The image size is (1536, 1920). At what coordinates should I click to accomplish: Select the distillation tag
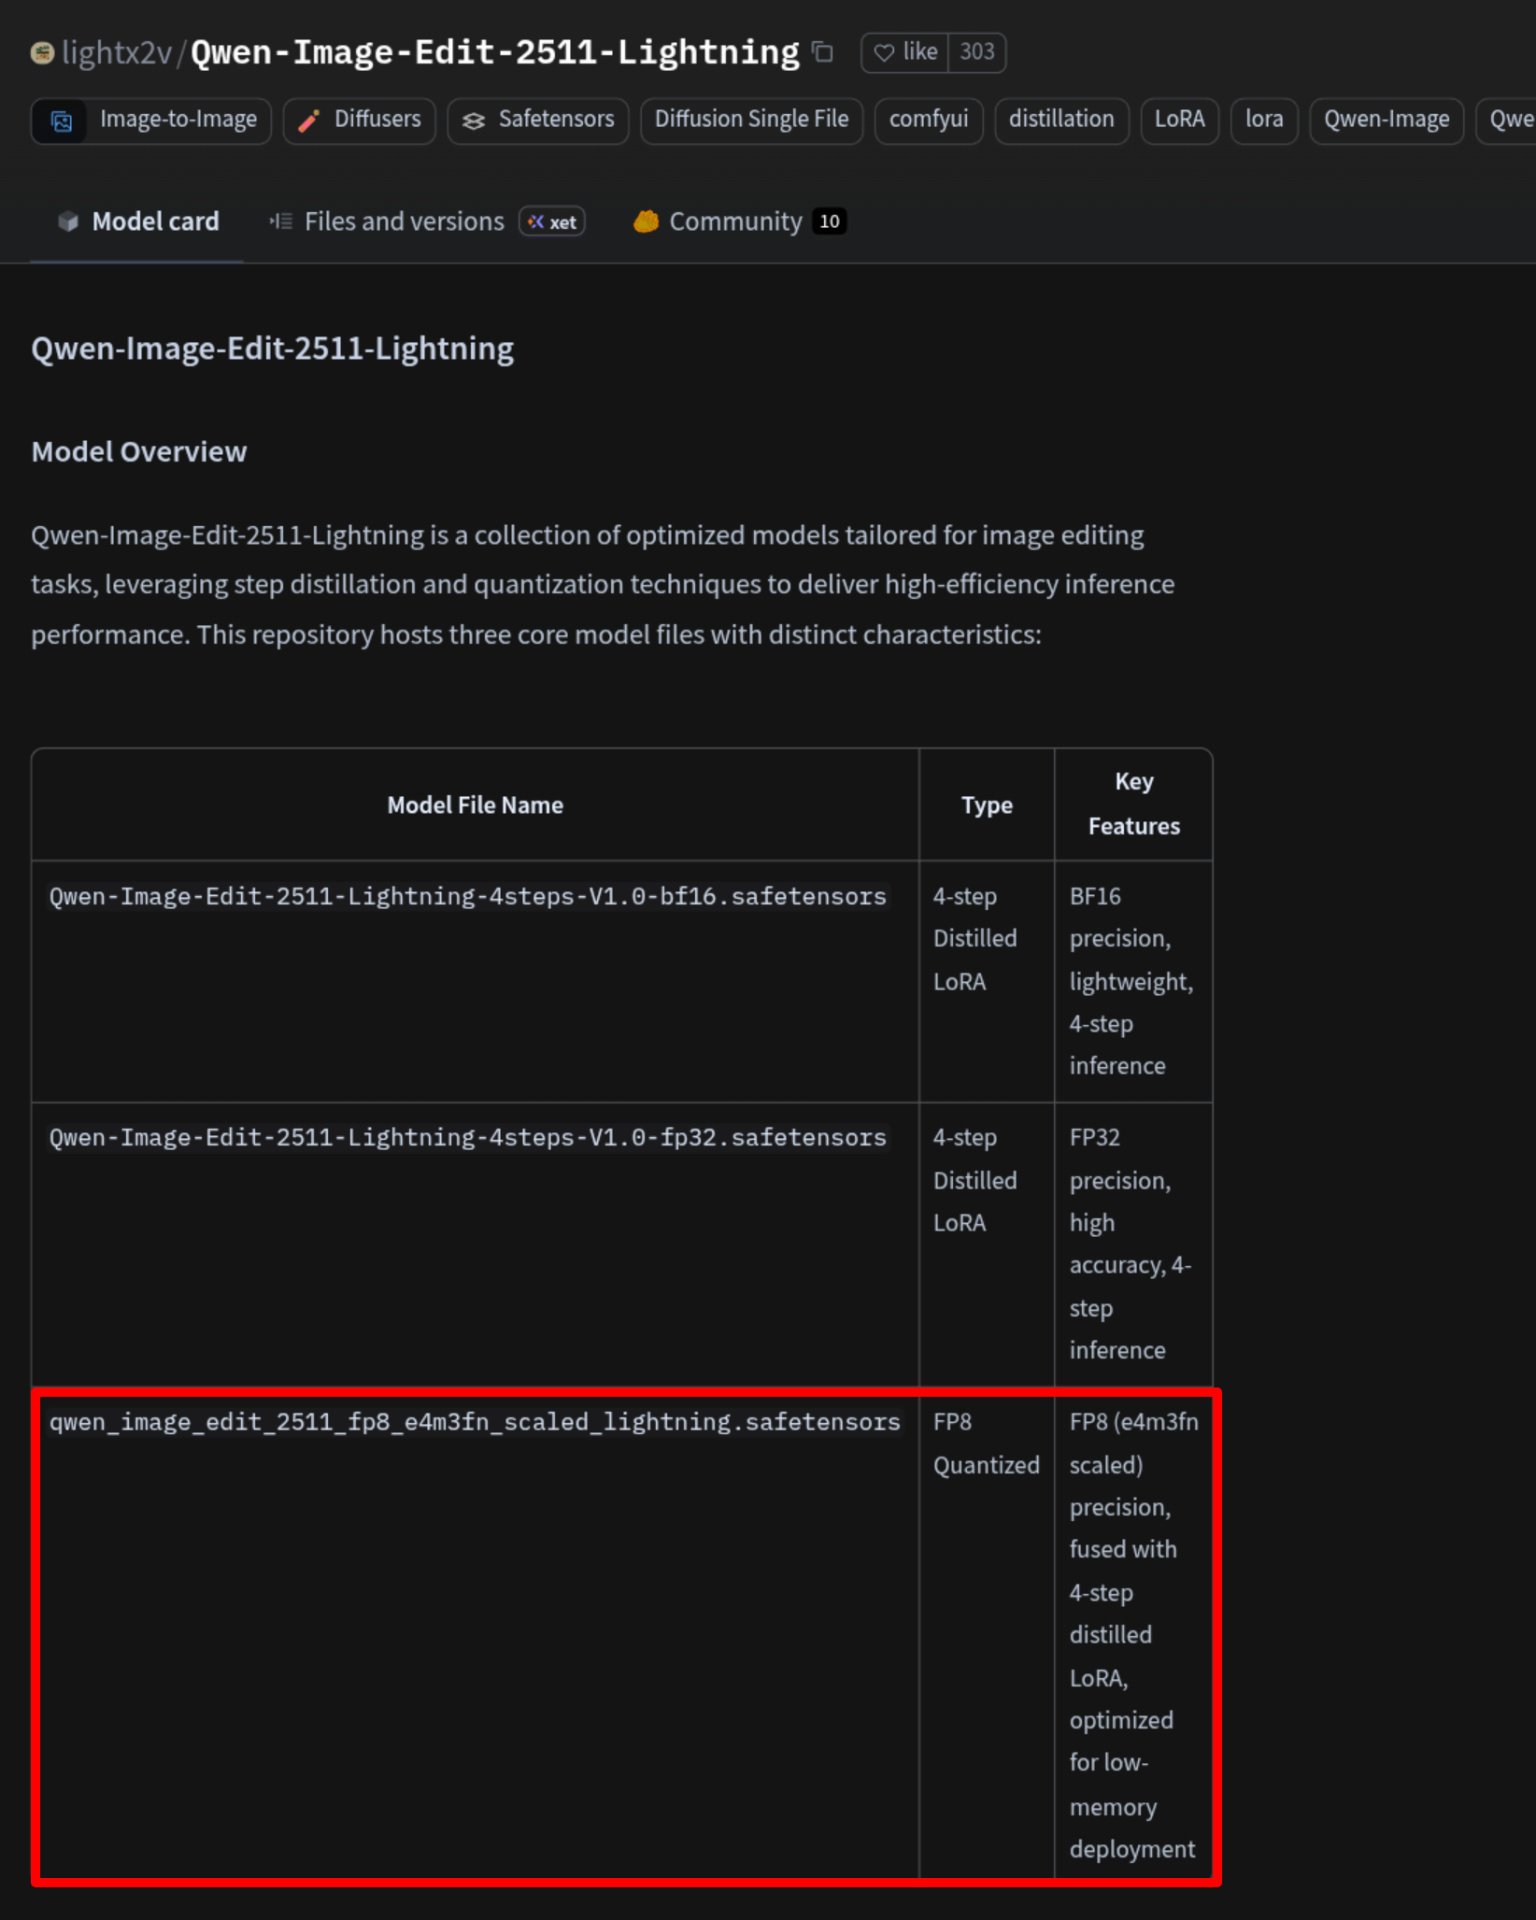tap(1061, 120)
